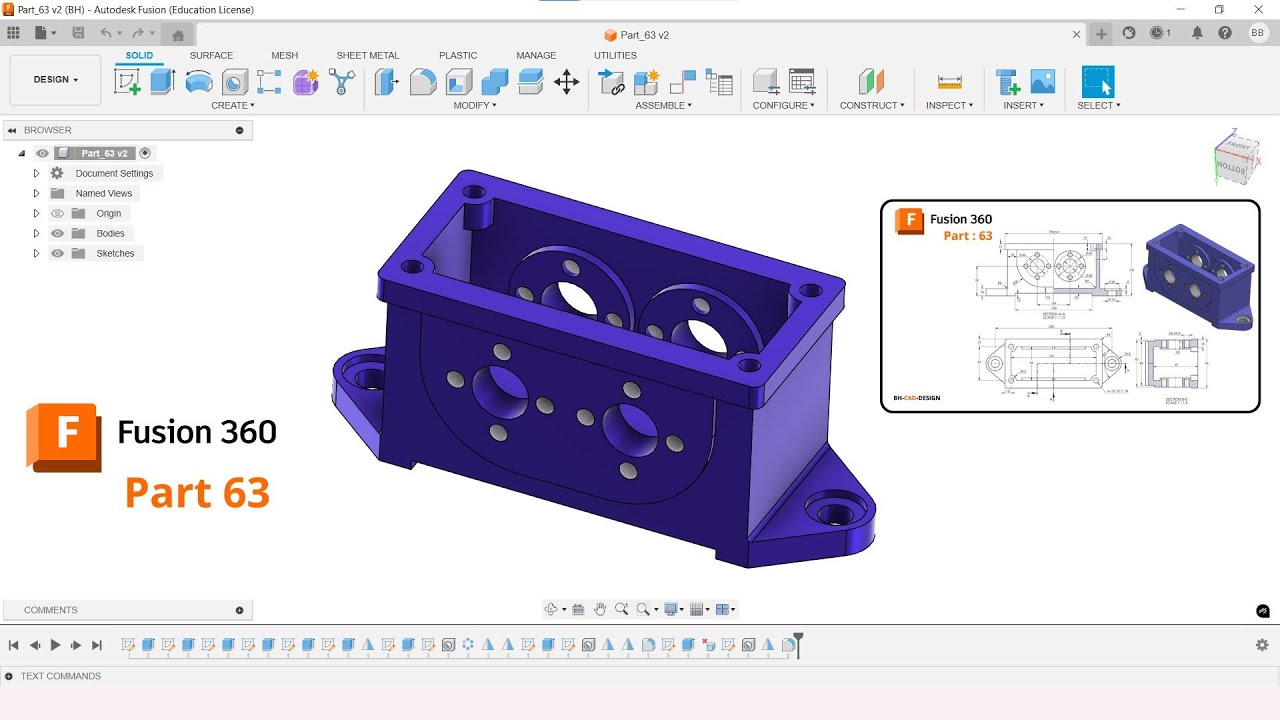The width and height of the screenshot is (1280, 720).
Task: Select the Insert Derive icon
Action: tap(1008, 82)
